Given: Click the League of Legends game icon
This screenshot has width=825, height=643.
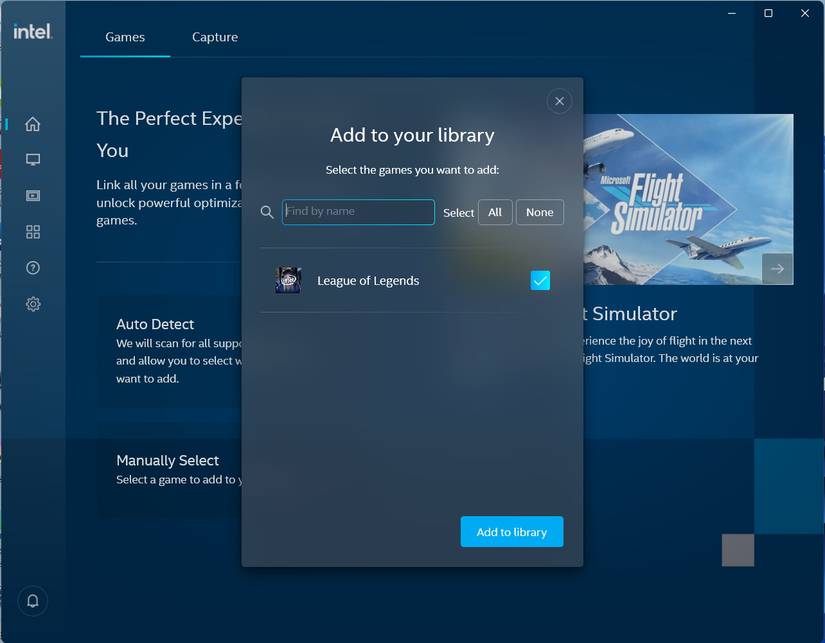Looking at the screenshot, I should tap(288, 280).
